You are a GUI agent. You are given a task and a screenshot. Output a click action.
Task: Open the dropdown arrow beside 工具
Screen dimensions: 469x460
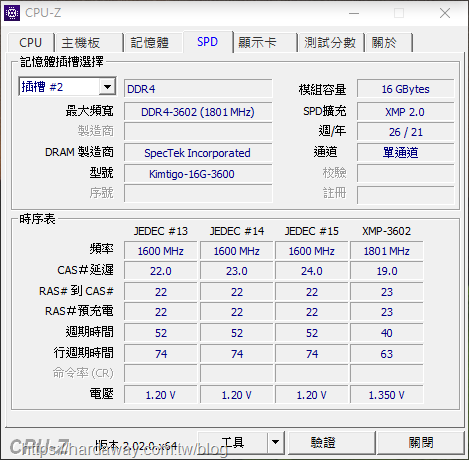pos(276,443)
